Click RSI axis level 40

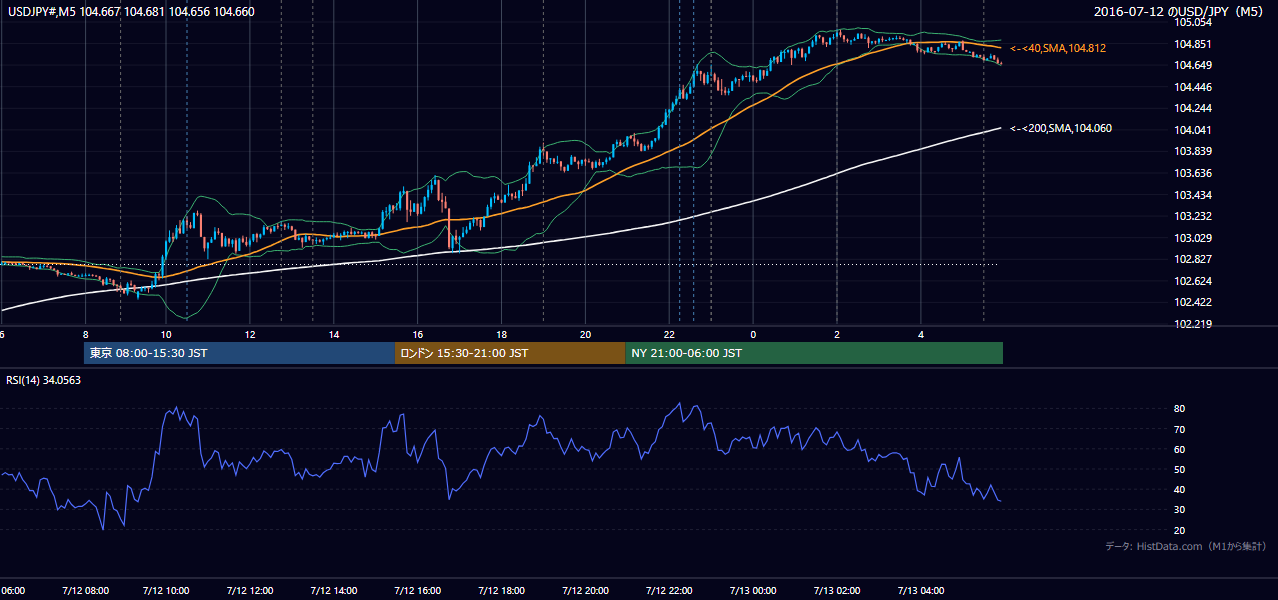[1179, 489]
